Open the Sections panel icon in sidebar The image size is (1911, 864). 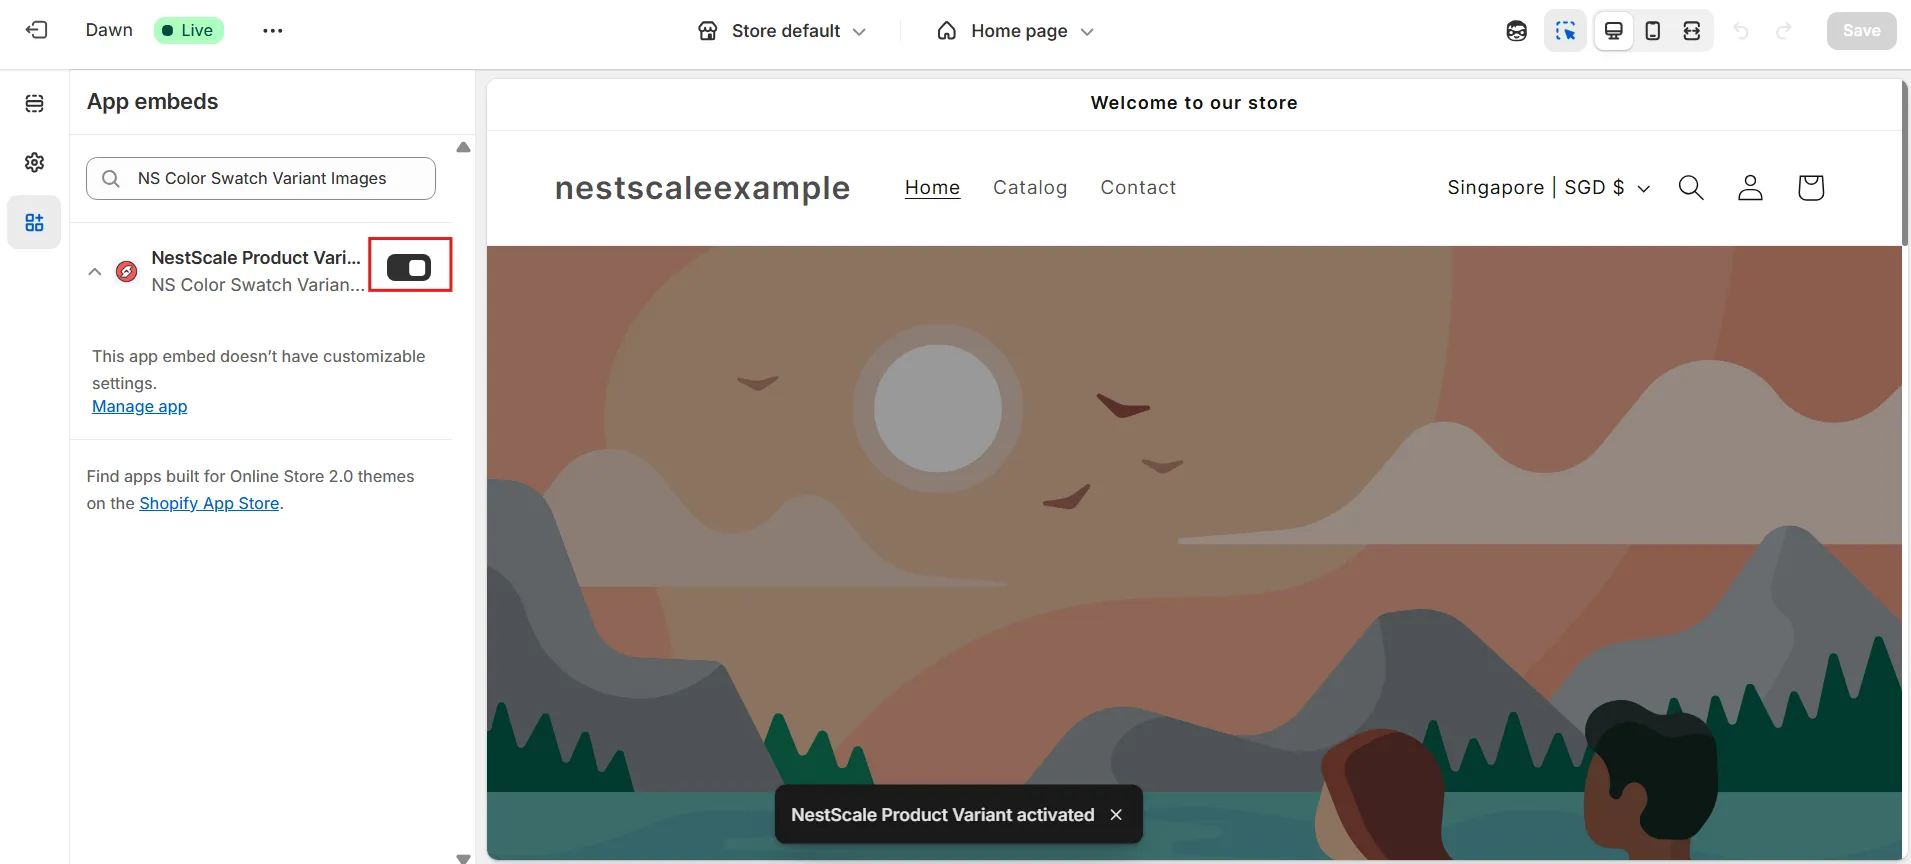tap(35, 104)
